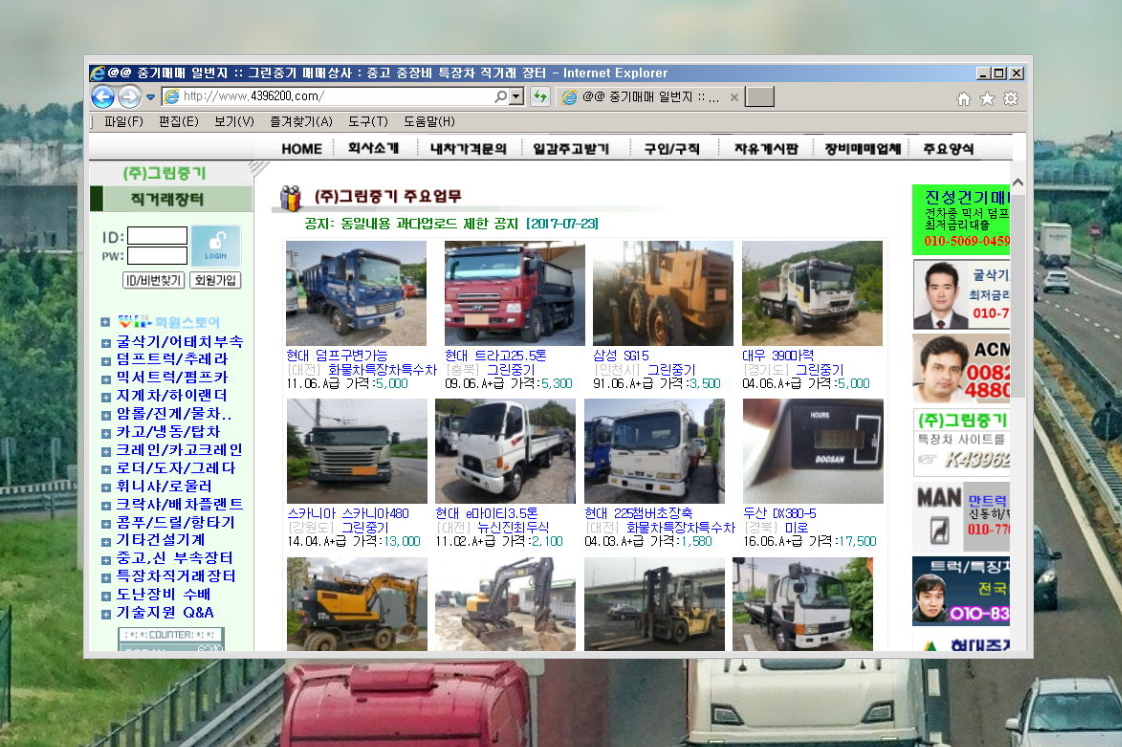Open 현대 e마이티3.5톤 truck thumbnail
Viewport: 1122px width, 747px height.
(x=505, y=451)
